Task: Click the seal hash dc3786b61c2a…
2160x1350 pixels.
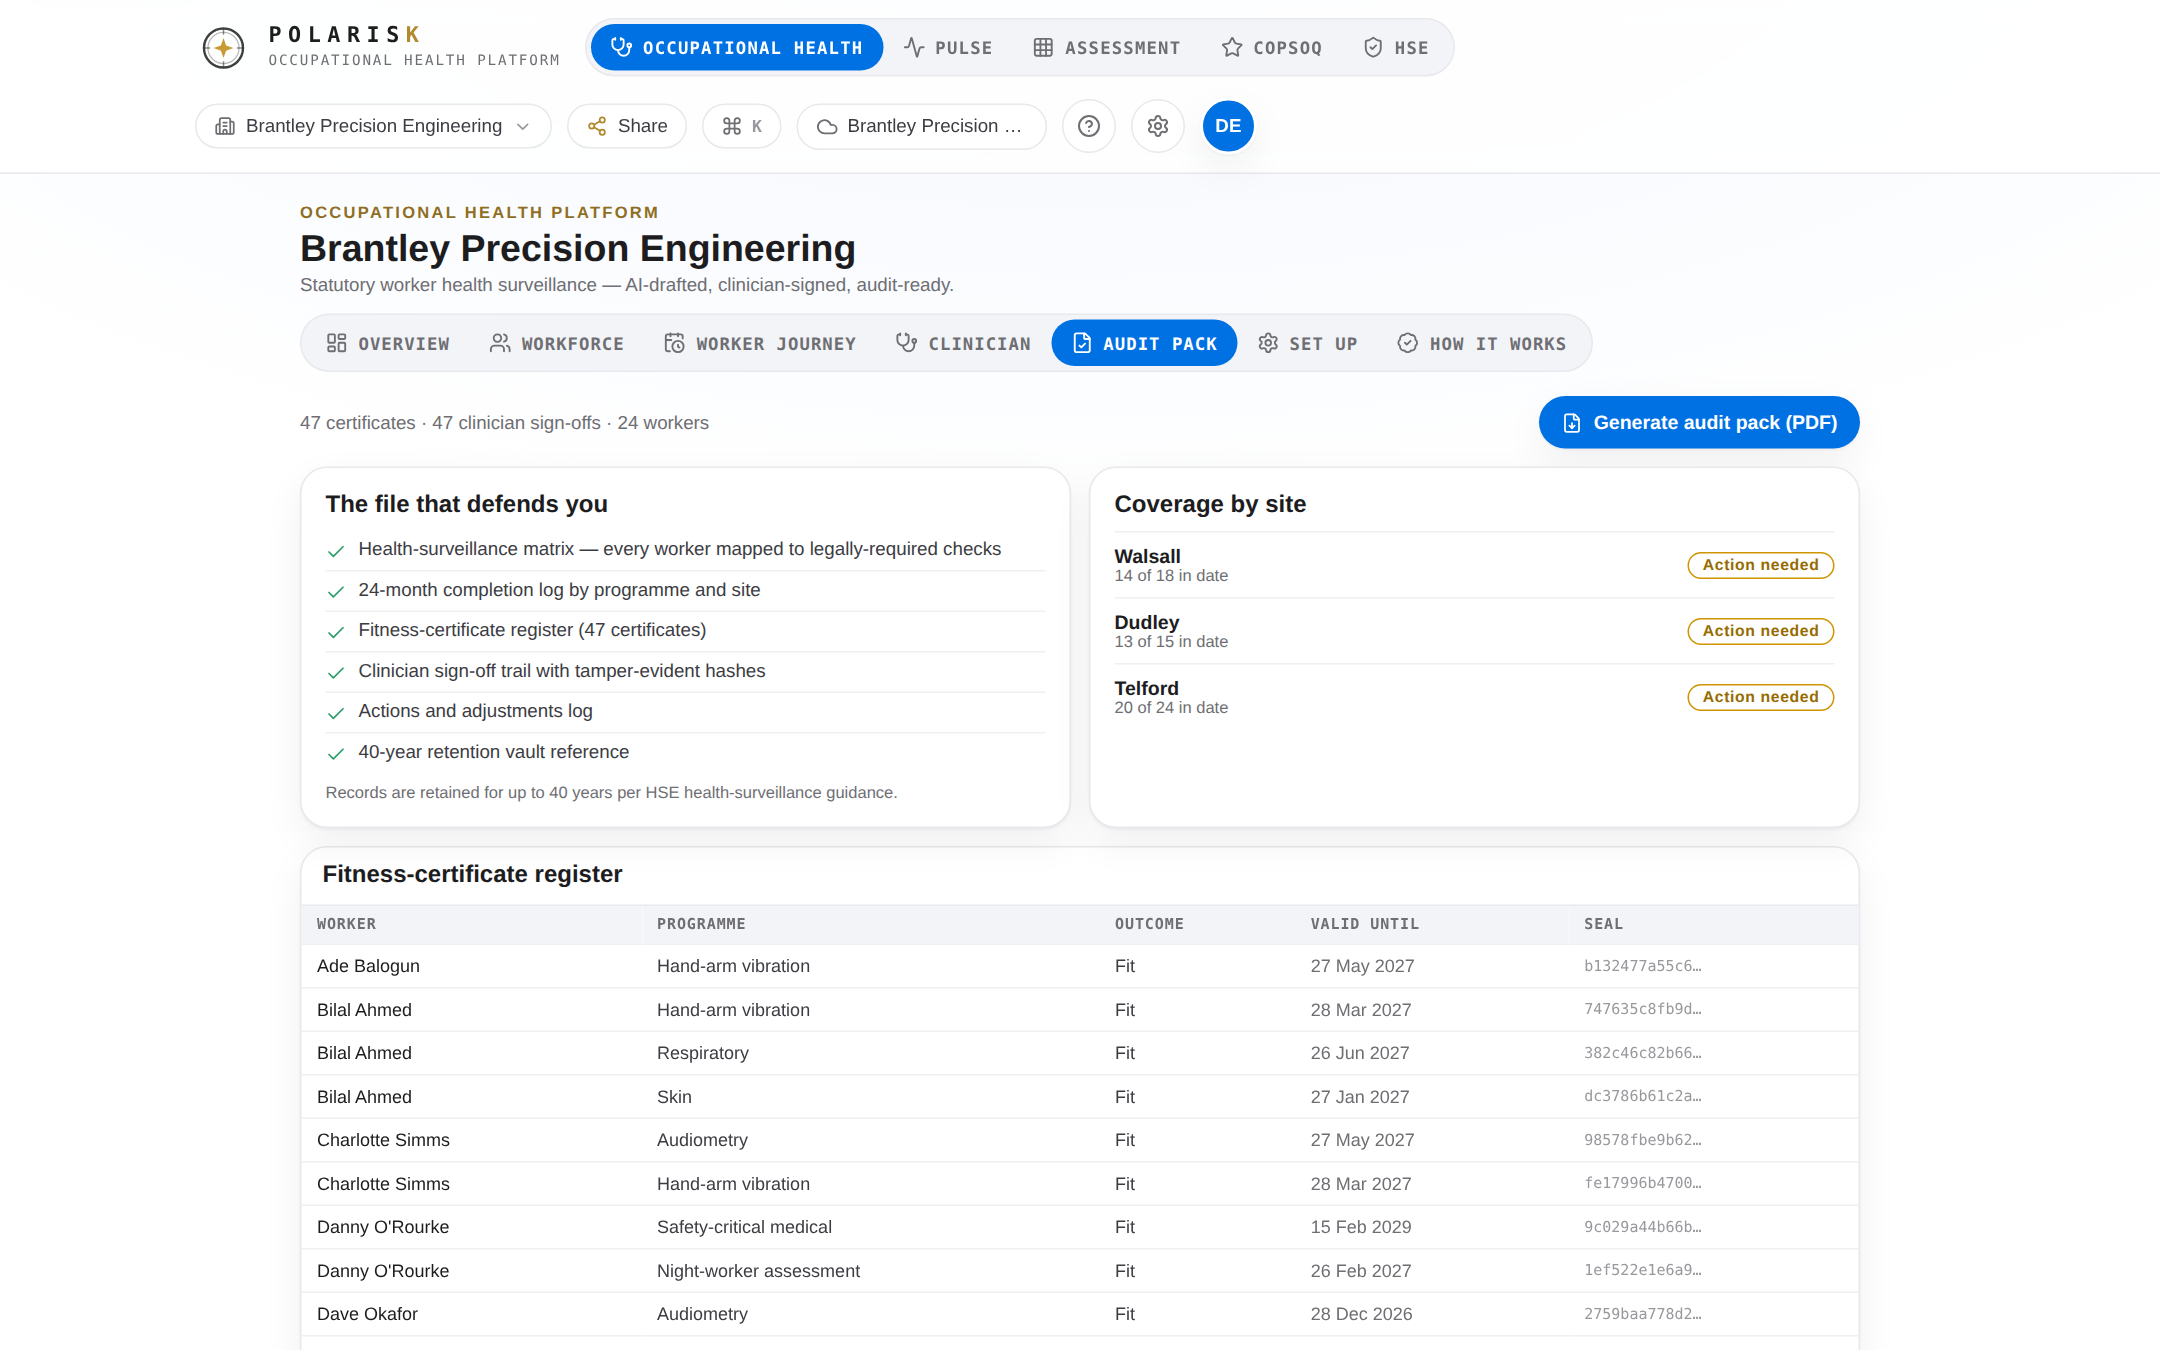Action: (1642, 1096)
